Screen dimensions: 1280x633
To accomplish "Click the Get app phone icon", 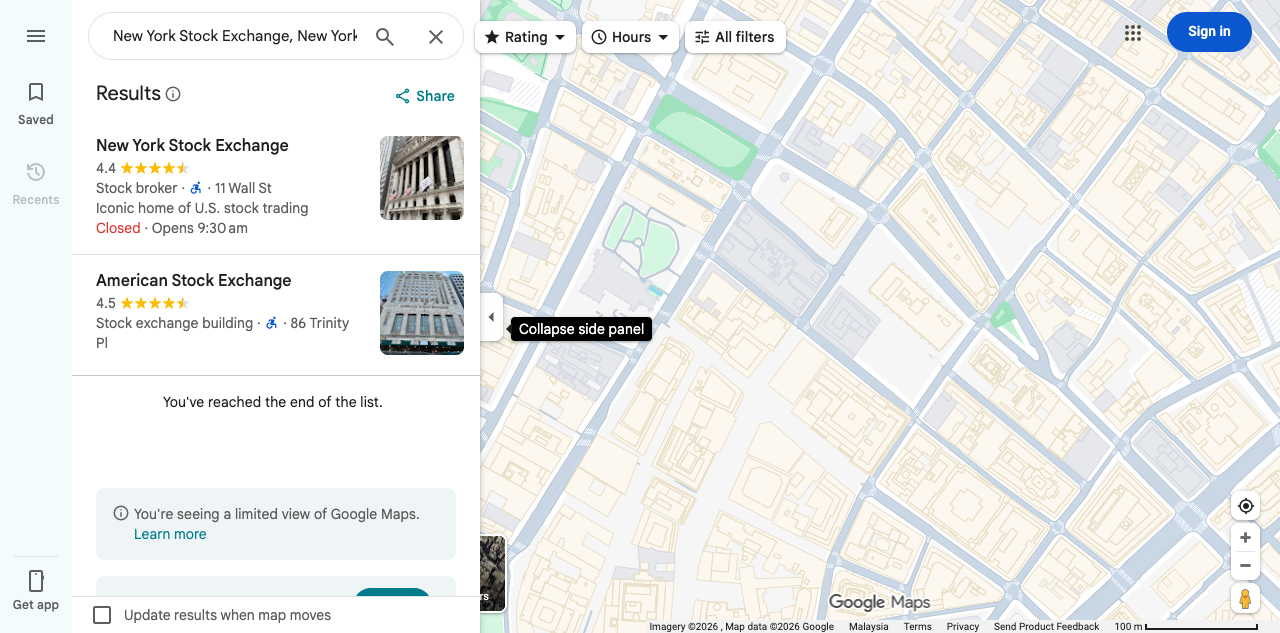I will click(36, 581).
